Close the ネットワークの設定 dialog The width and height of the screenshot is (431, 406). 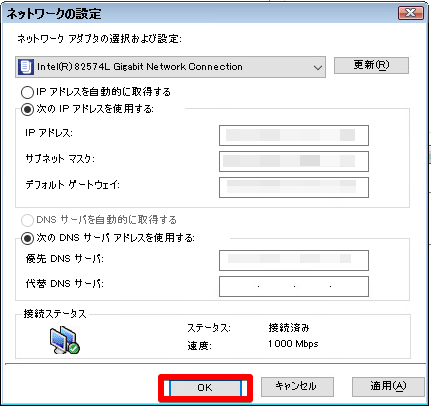pyautogui.click(x=411, y=13)
